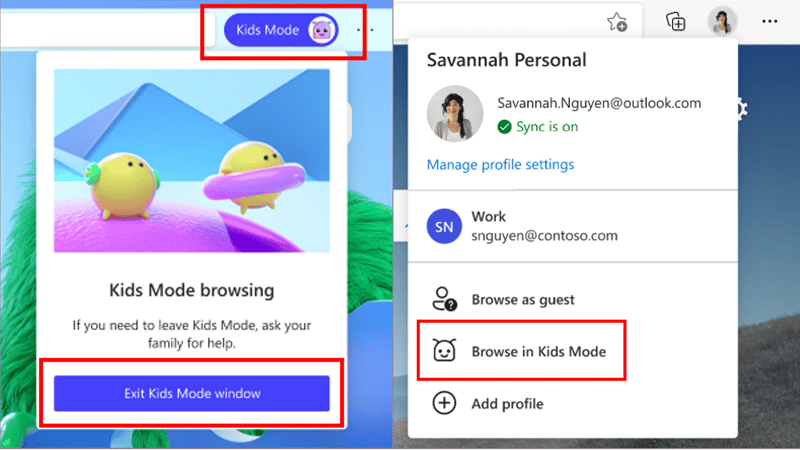Click the purple monster avatar in Kids Mode pill
Viewport: 800px width, 450px height.
(x=322, y=31)
